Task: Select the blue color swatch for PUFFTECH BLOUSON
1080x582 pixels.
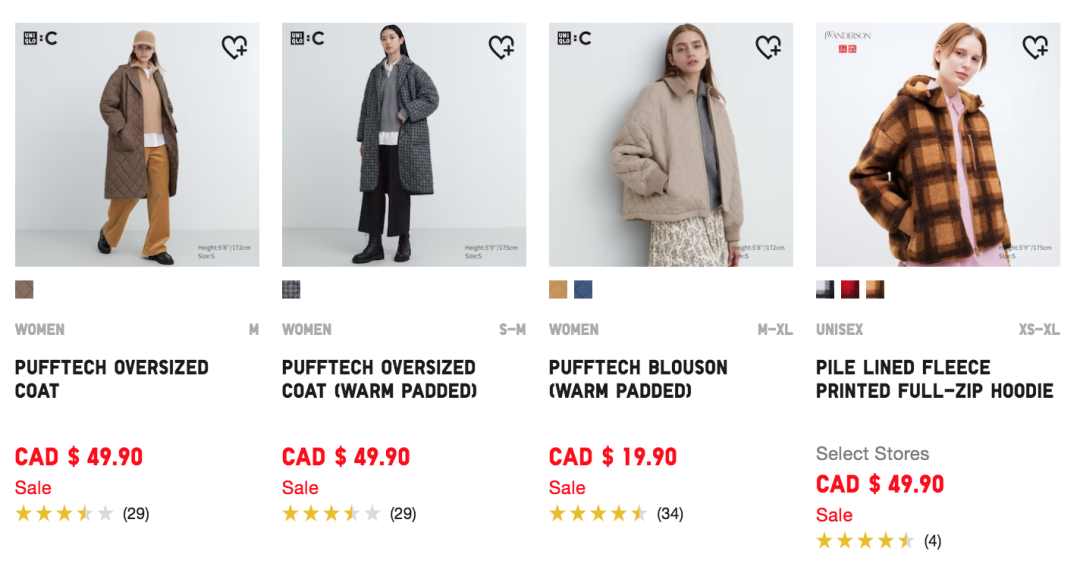Action: (585, 289)
